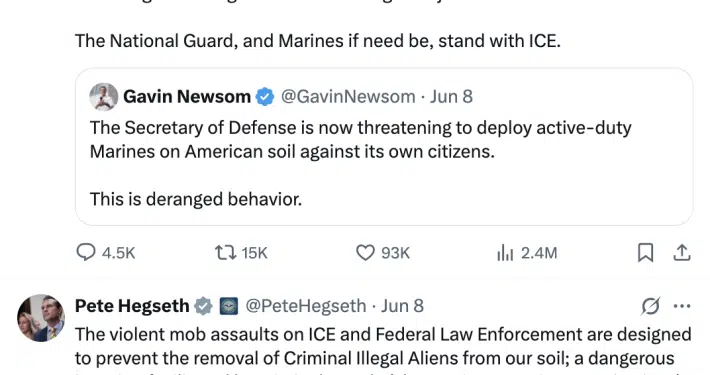Bookmark this tweet
Viewport: 710px width, 375px height.
645,253
